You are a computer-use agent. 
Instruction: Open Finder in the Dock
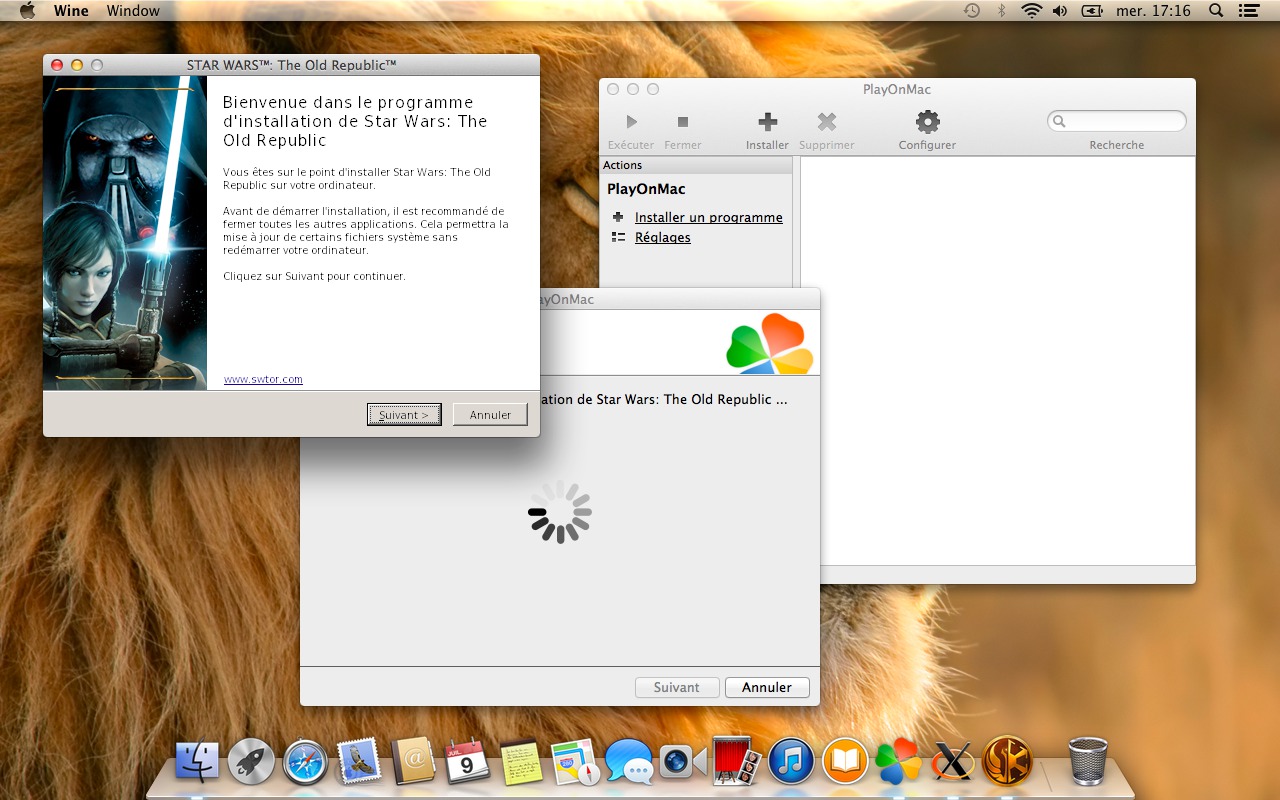197,762
